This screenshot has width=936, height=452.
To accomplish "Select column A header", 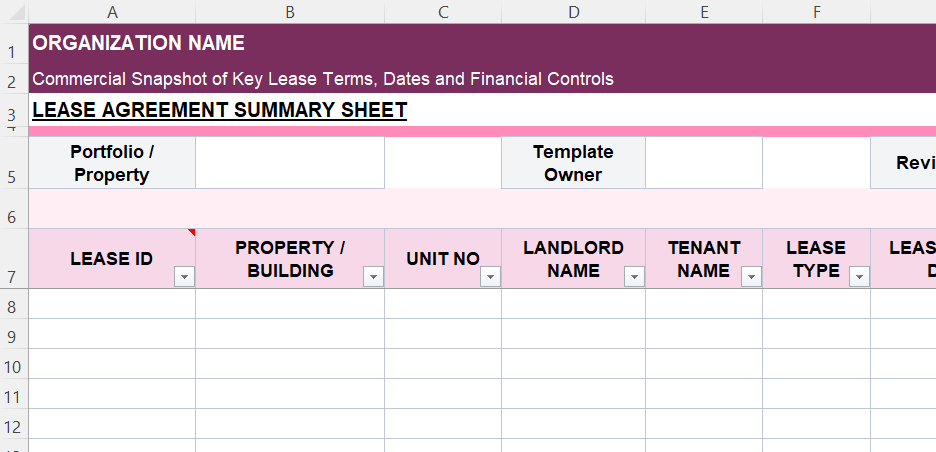I will pos(112,12).
